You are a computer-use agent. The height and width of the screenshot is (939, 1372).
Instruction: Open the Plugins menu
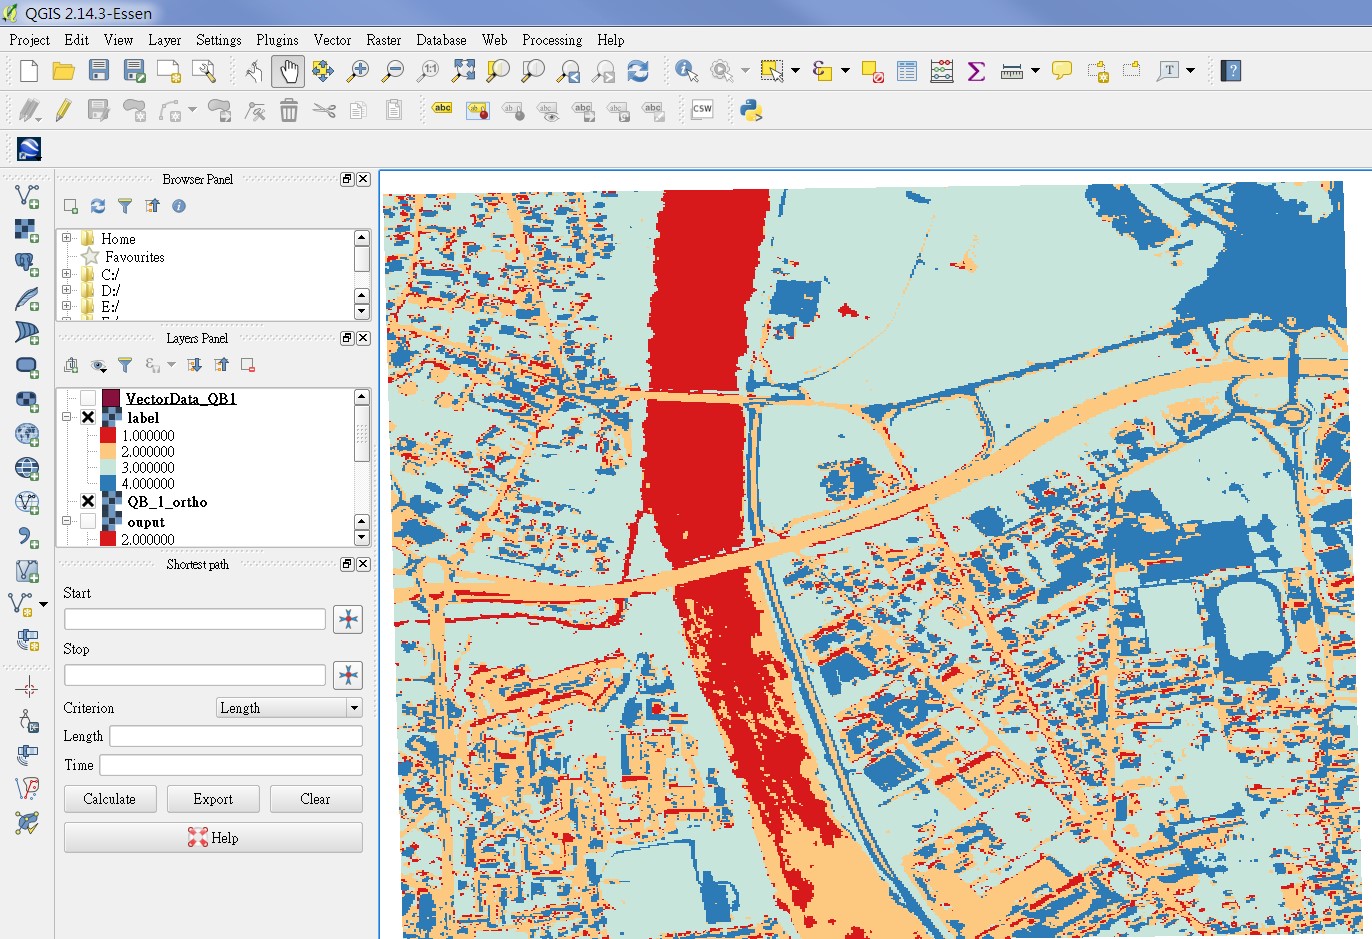pyautogui.click(x=277, y=40)
